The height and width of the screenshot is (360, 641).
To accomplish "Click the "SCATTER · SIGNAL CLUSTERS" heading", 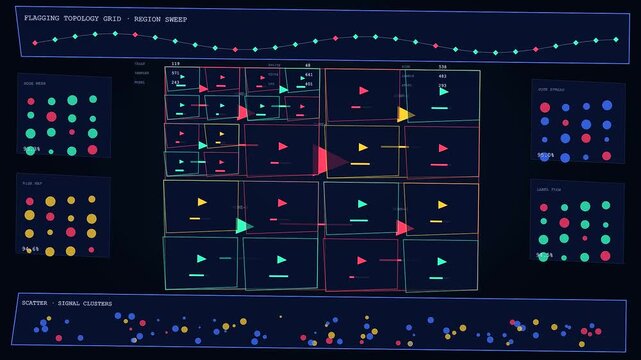I will point(67,303).
